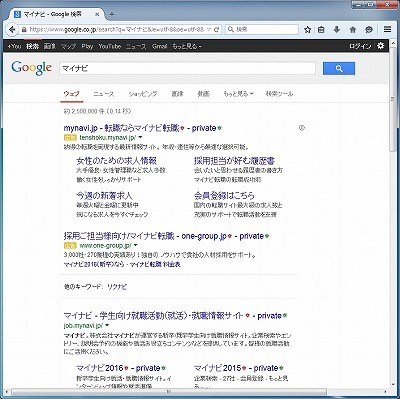Open YouTube from Google top bar
This screenshot has width=400, height=399.
110,46
